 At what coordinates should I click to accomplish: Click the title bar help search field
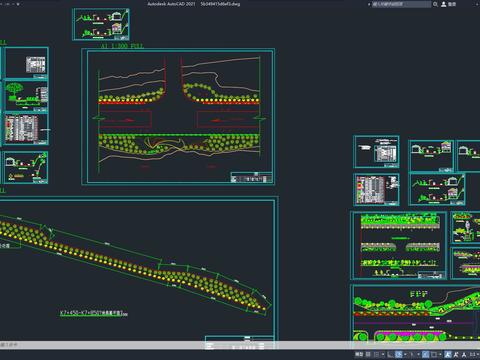401,4
